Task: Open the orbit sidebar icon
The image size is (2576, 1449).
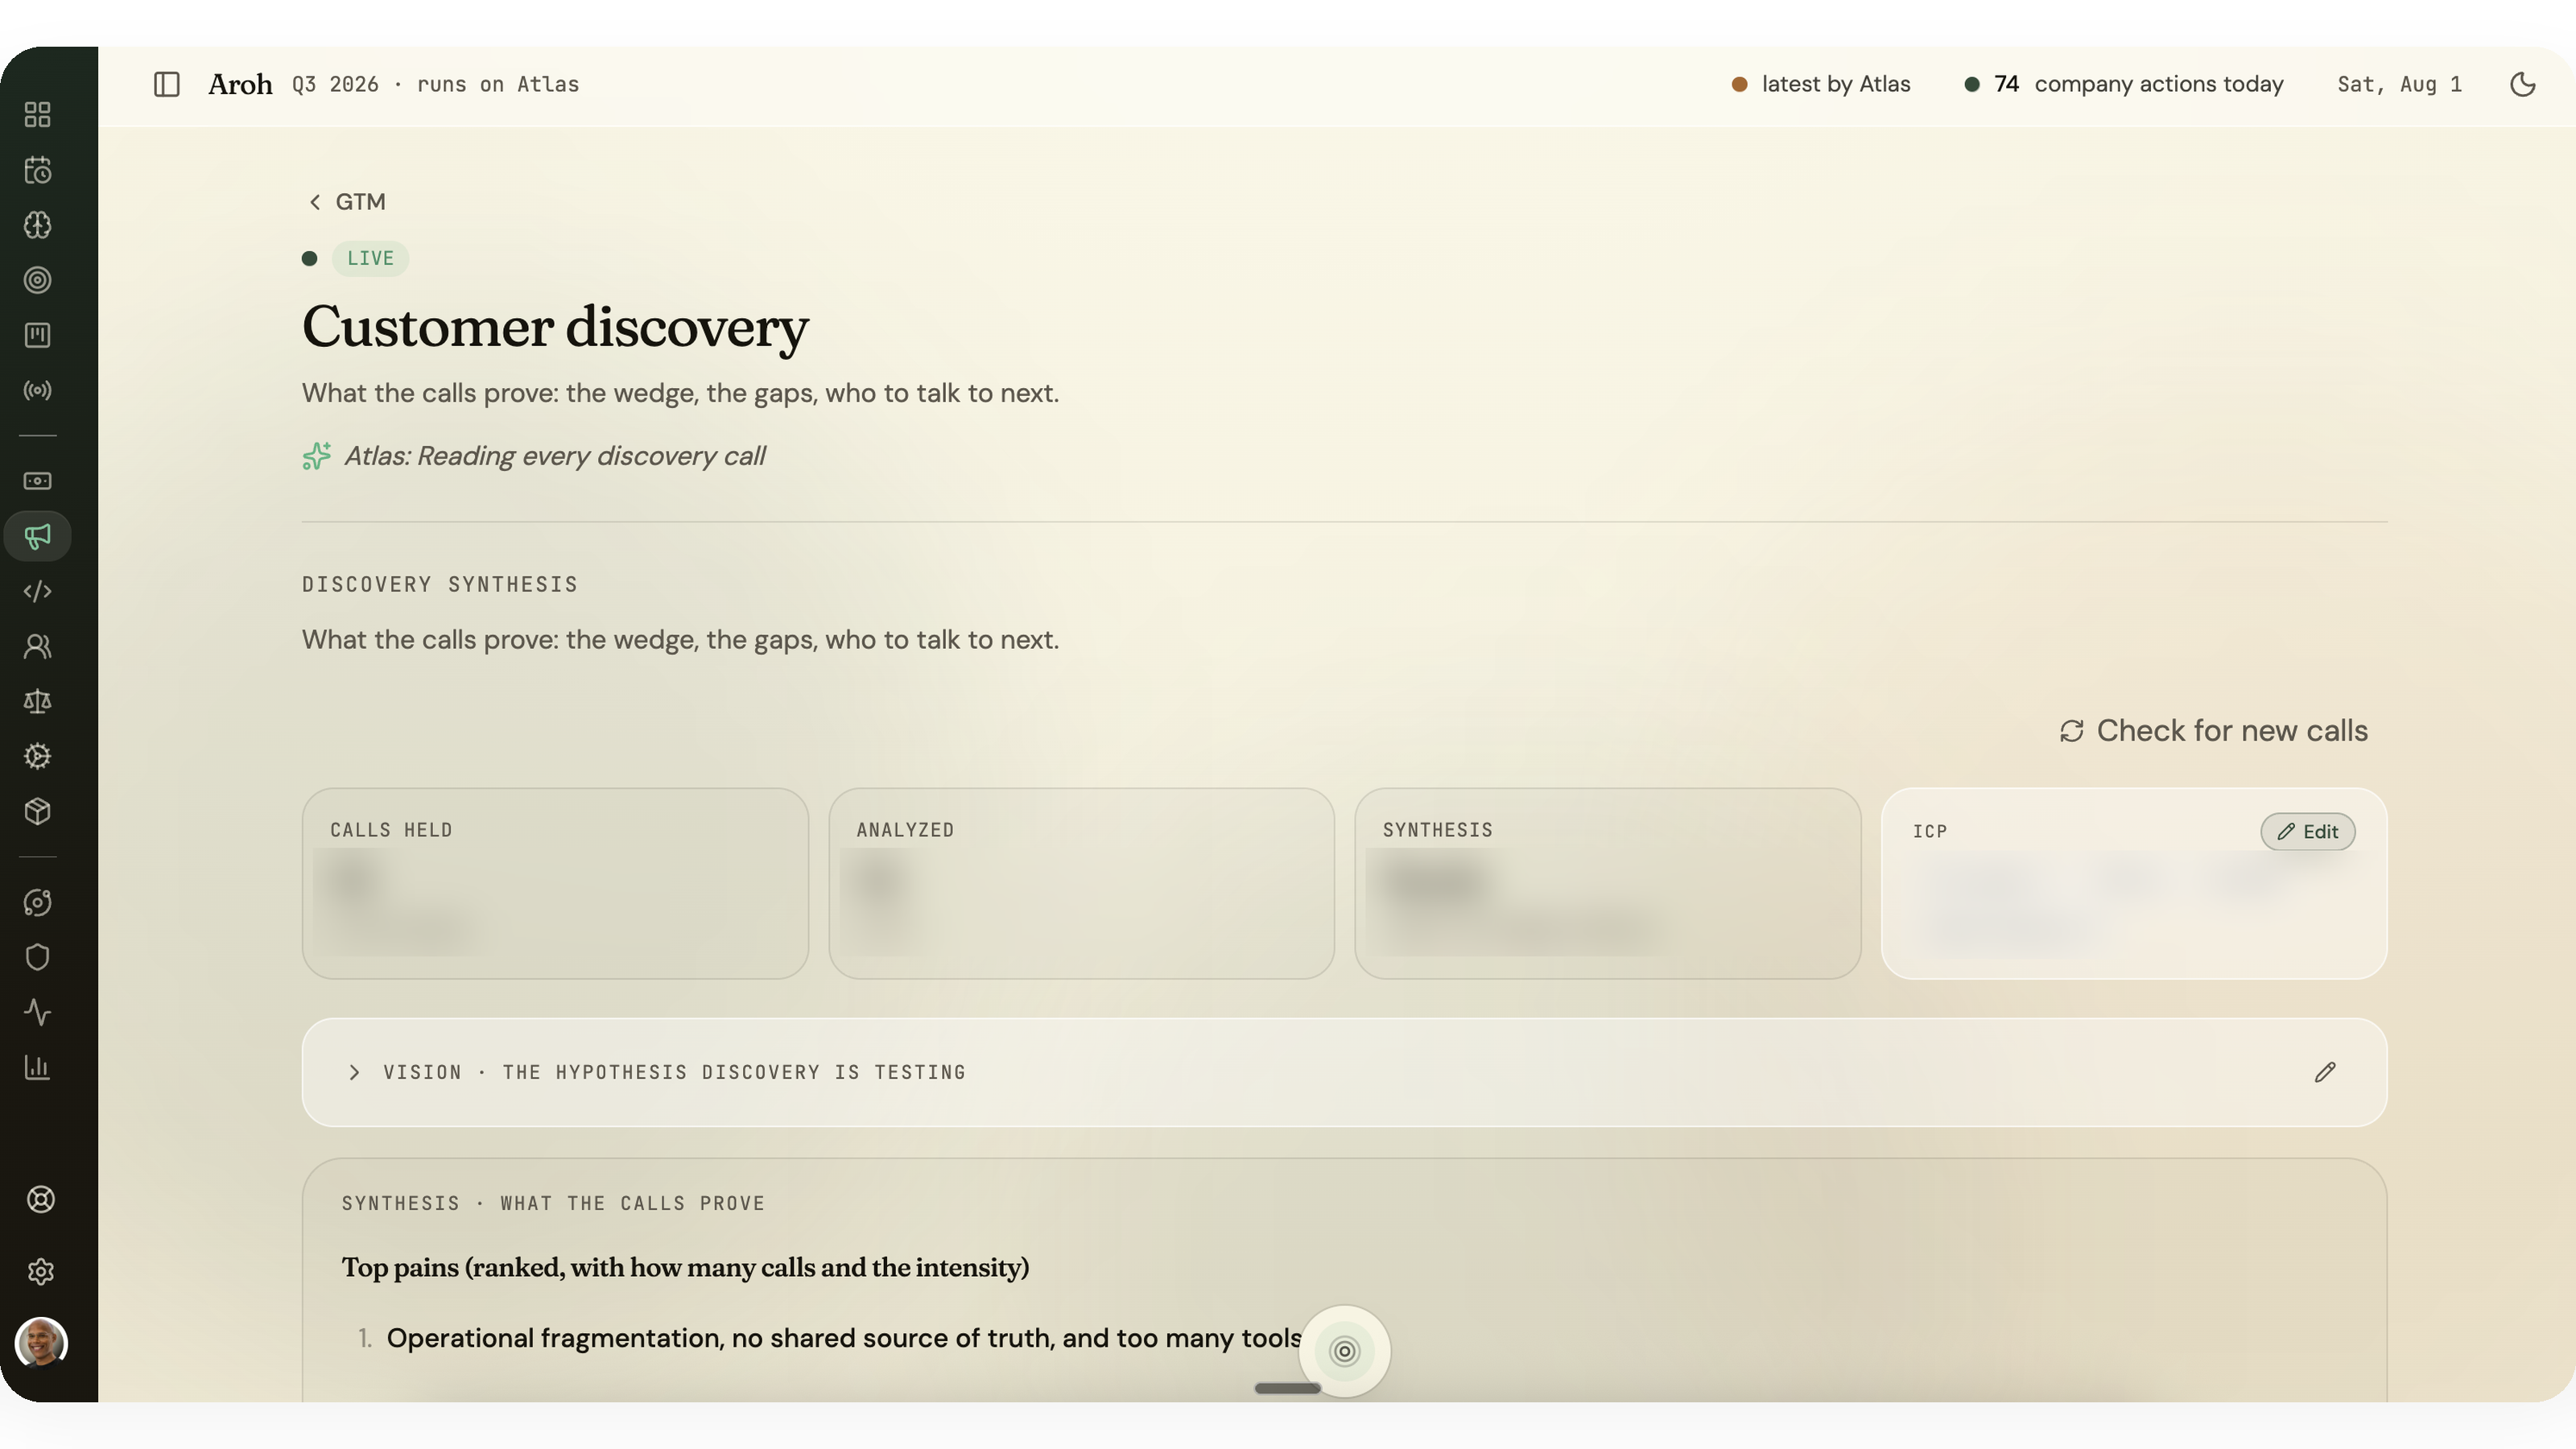Action: tap(37, 902)
